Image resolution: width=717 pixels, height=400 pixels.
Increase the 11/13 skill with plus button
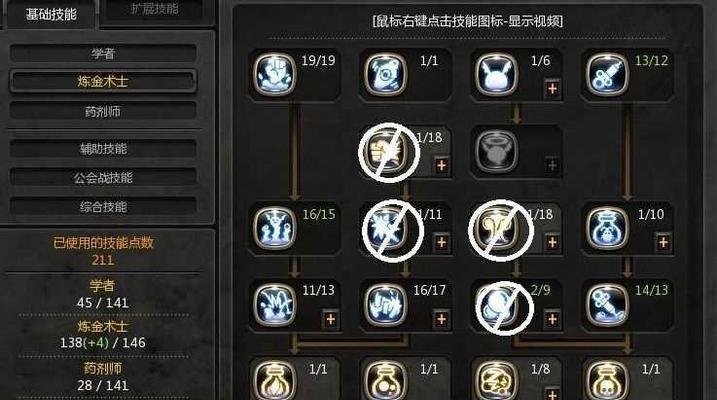coord(330,319)
